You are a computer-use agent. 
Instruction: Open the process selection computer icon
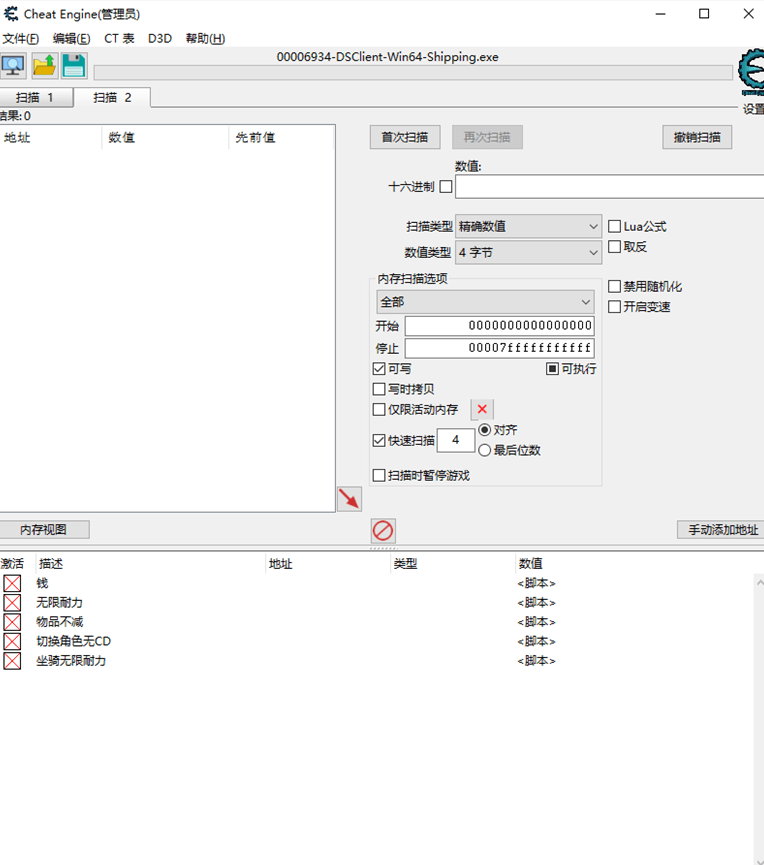[x=13, y=66]
